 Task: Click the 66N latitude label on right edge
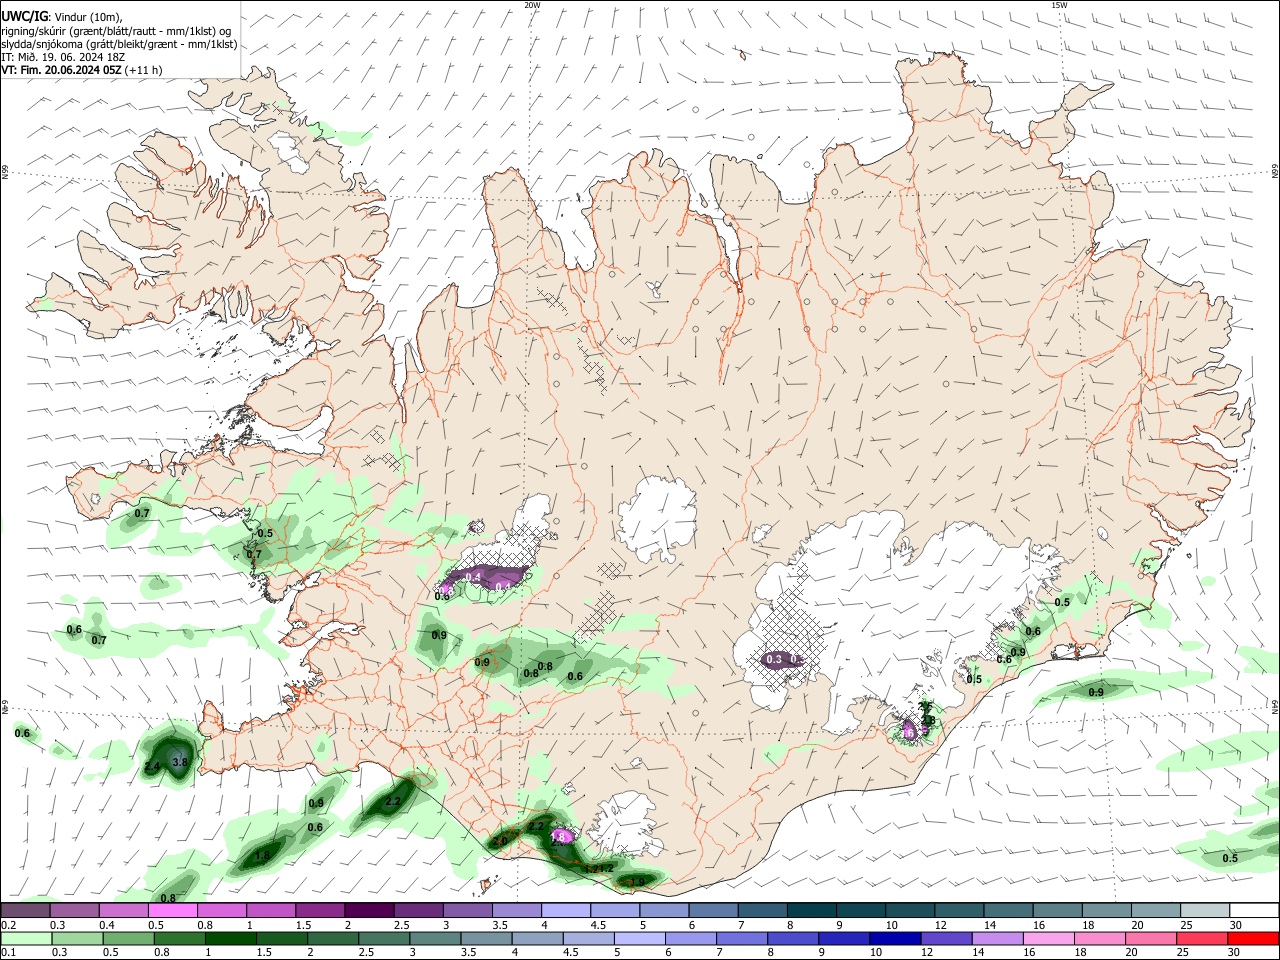coord(1275,173)
